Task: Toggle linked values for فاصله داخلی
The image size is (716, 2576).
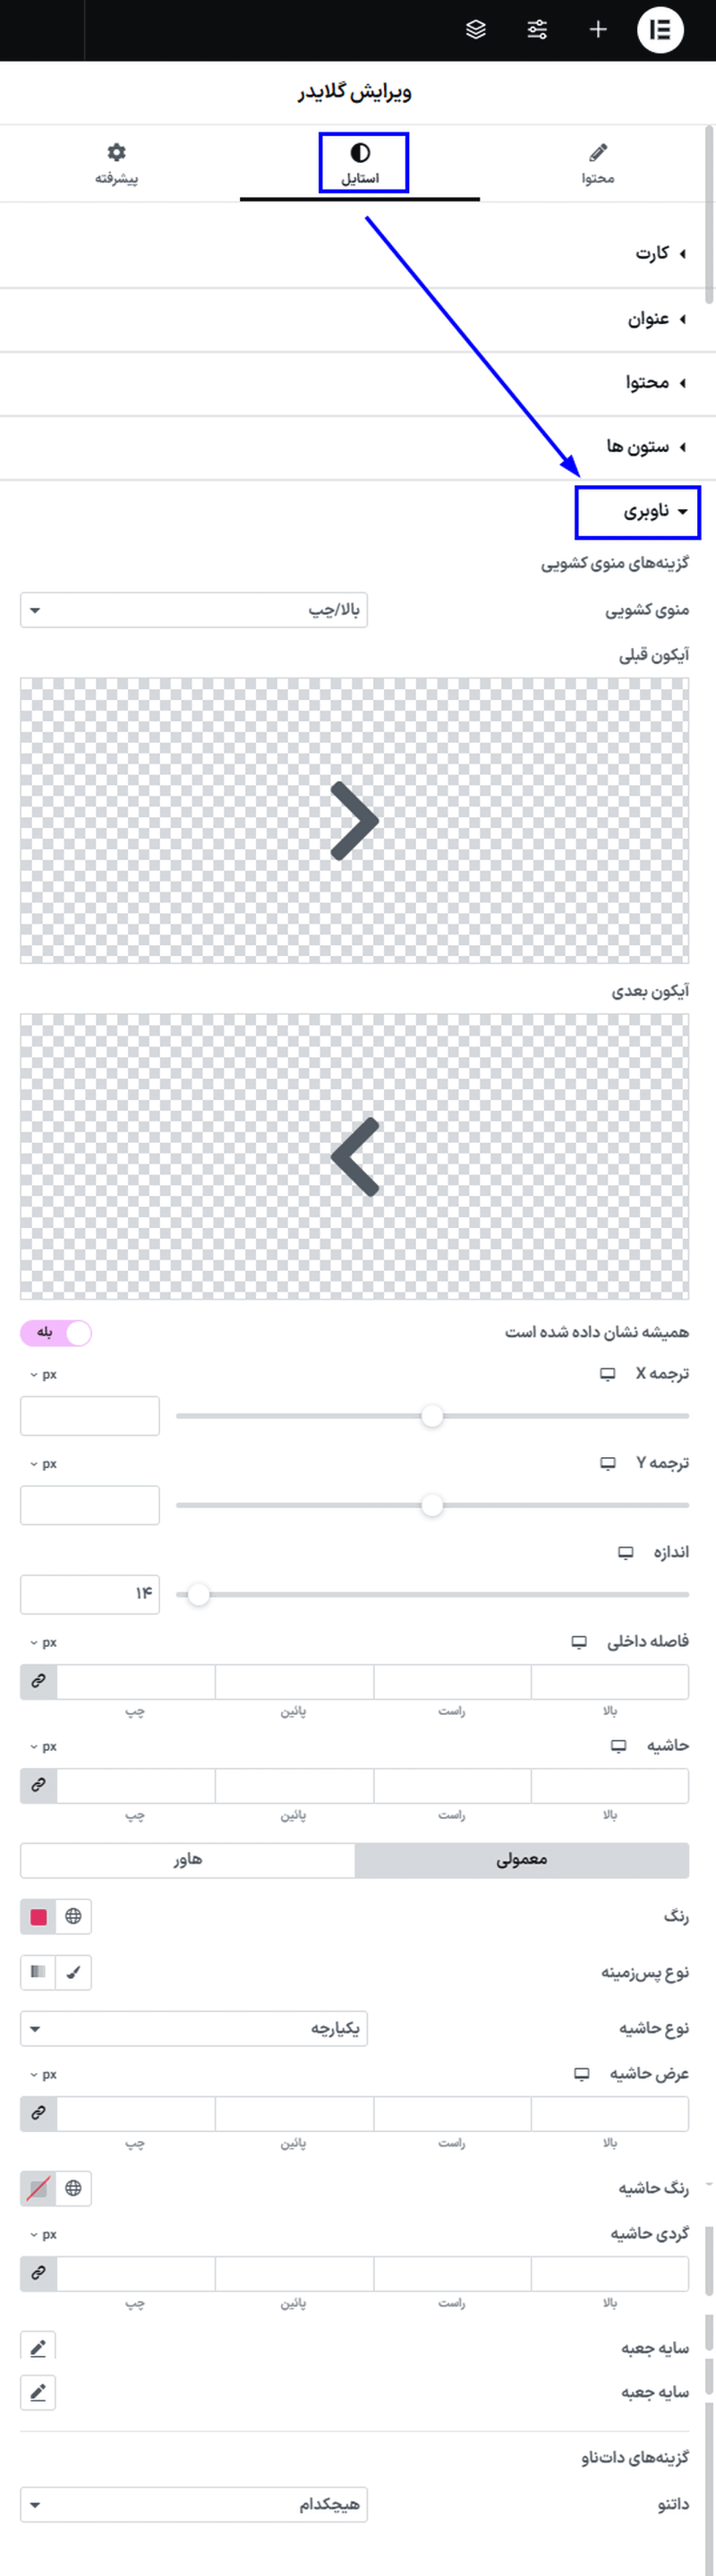Action: 38,1681
